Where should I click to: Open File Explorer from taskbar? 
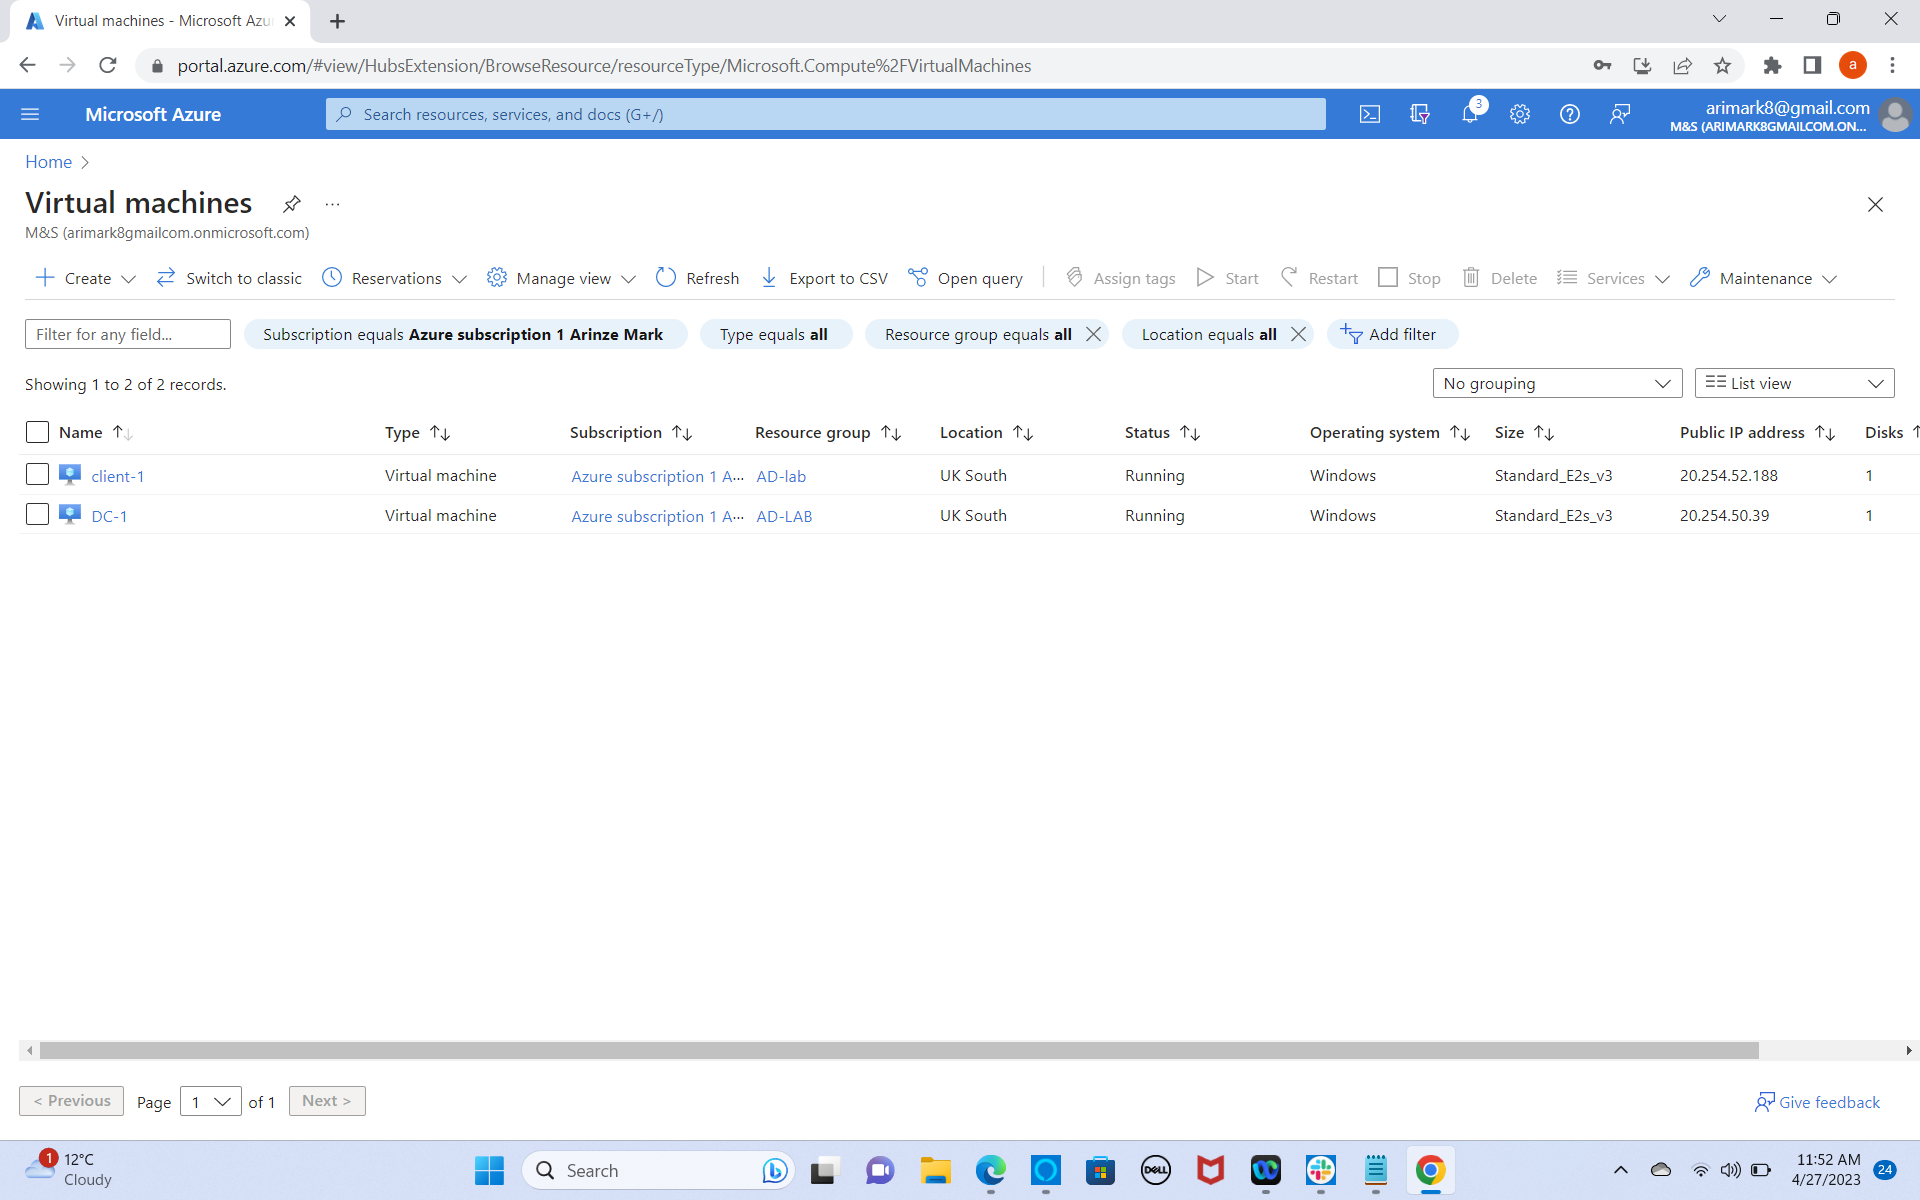click(936, 1170)
